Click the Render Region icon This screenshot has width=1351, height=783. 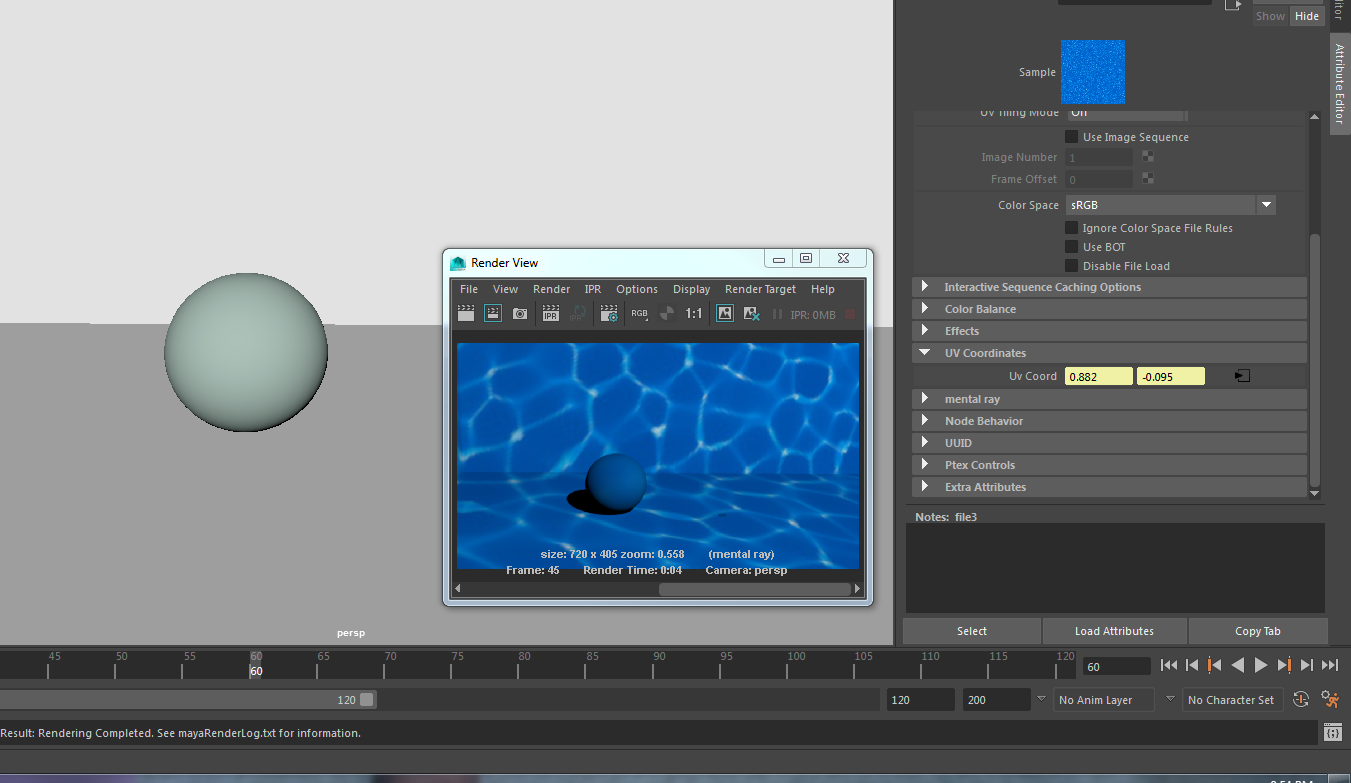point(493,314)
